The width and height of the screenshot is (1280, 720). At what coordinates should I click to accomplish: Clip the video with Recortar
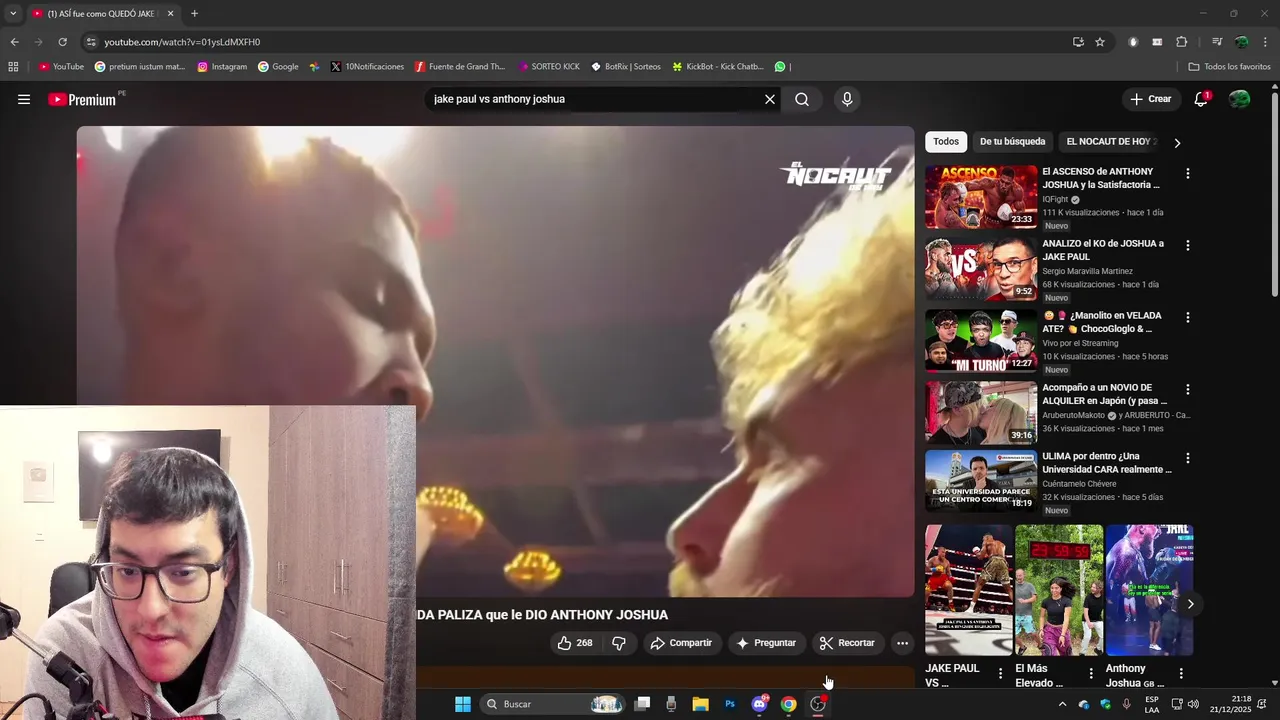(847, 643)
